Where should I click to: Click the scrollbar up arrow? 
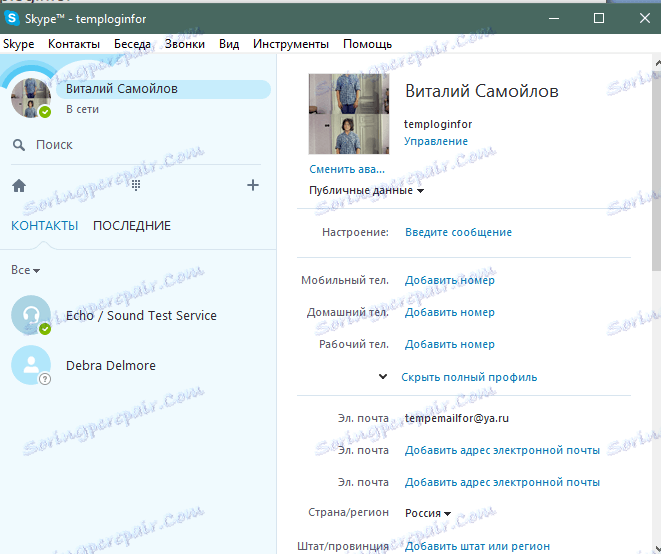click(x=657, y=63)
